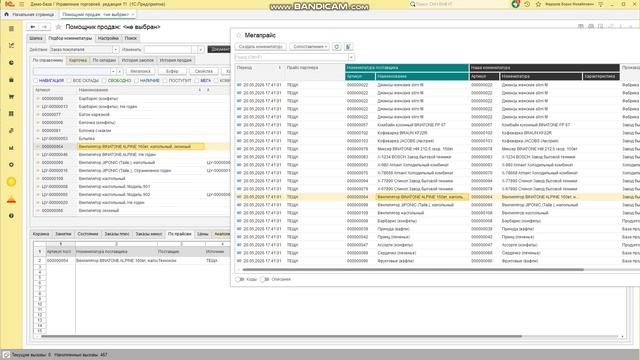This screenshot has height=360, width=640.
Task: Open the История продаж tab
Action: [x=176, y=60]
